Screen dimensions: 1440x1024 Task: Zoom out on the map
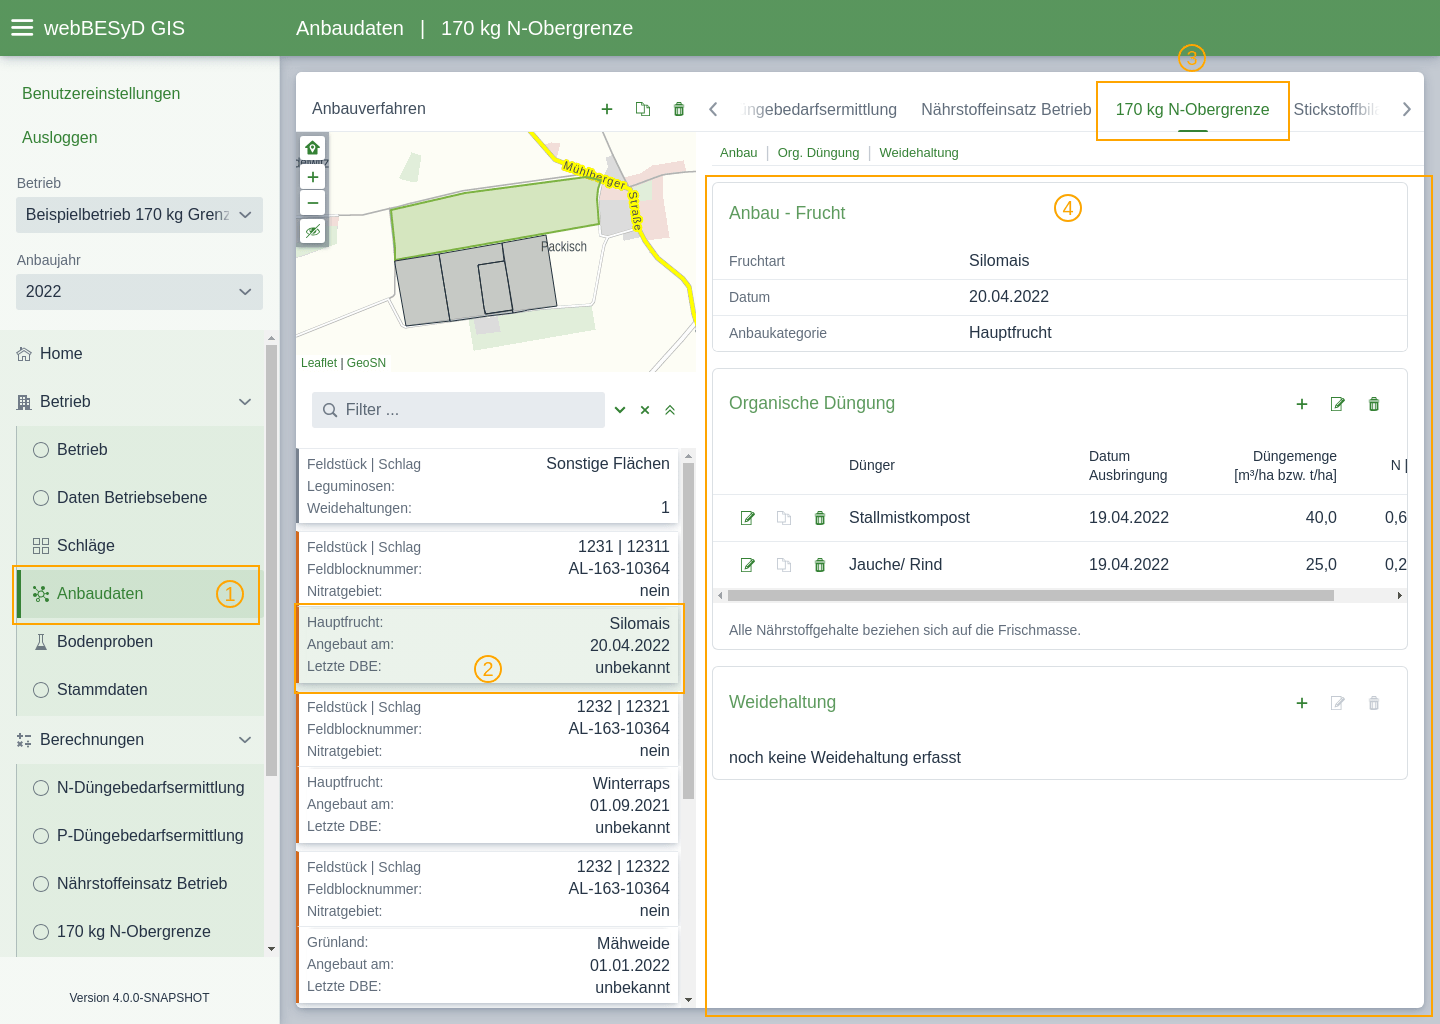pyautogui.click(x=313, y=203)
